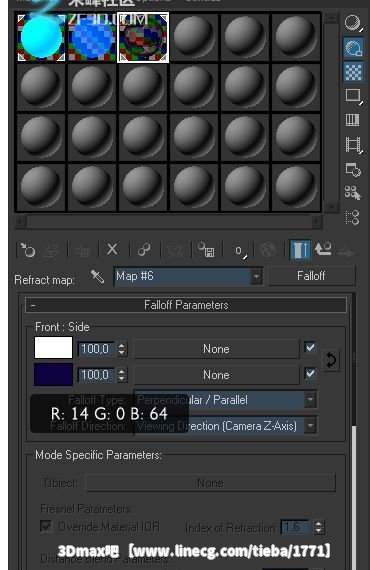Uncheck the Front map enable checkbox
Viewport: 370px width, 570px height.
[310, 348]
